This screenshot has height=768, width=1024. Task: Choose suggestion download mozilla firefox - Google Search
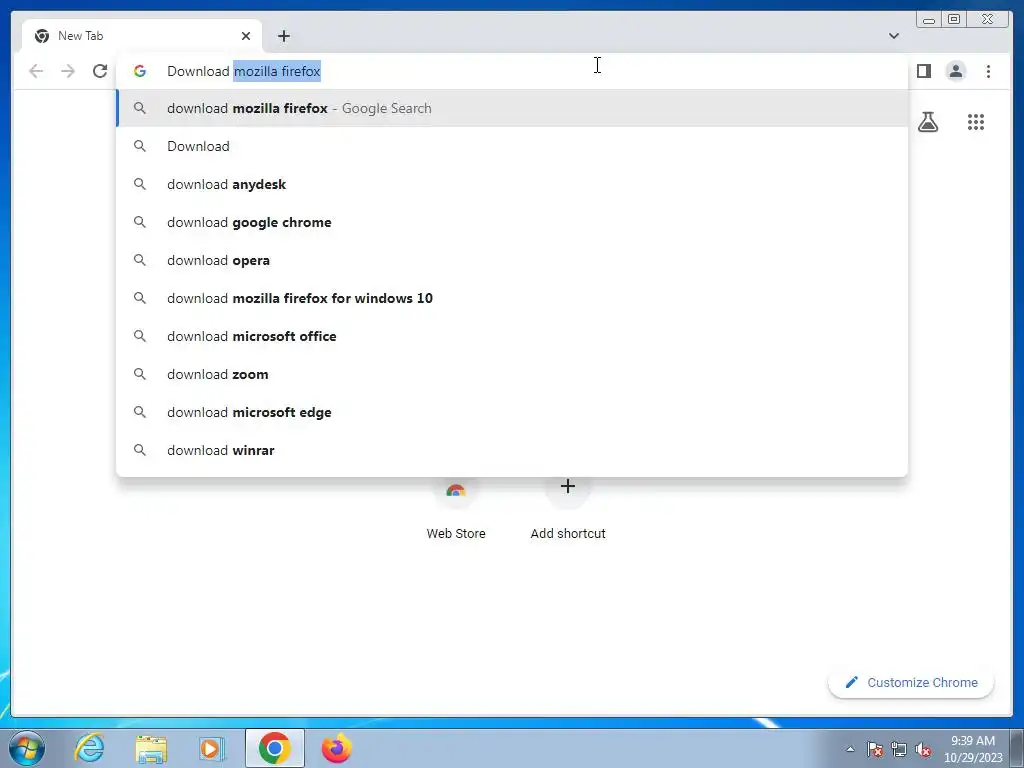512,108
